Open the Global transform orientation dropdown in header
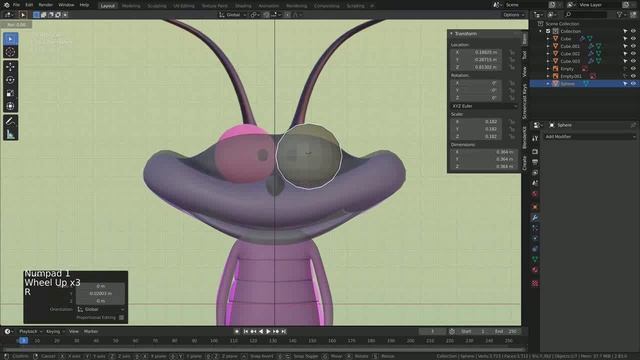This screenshot has width=640, height=360. click(233, 15)
